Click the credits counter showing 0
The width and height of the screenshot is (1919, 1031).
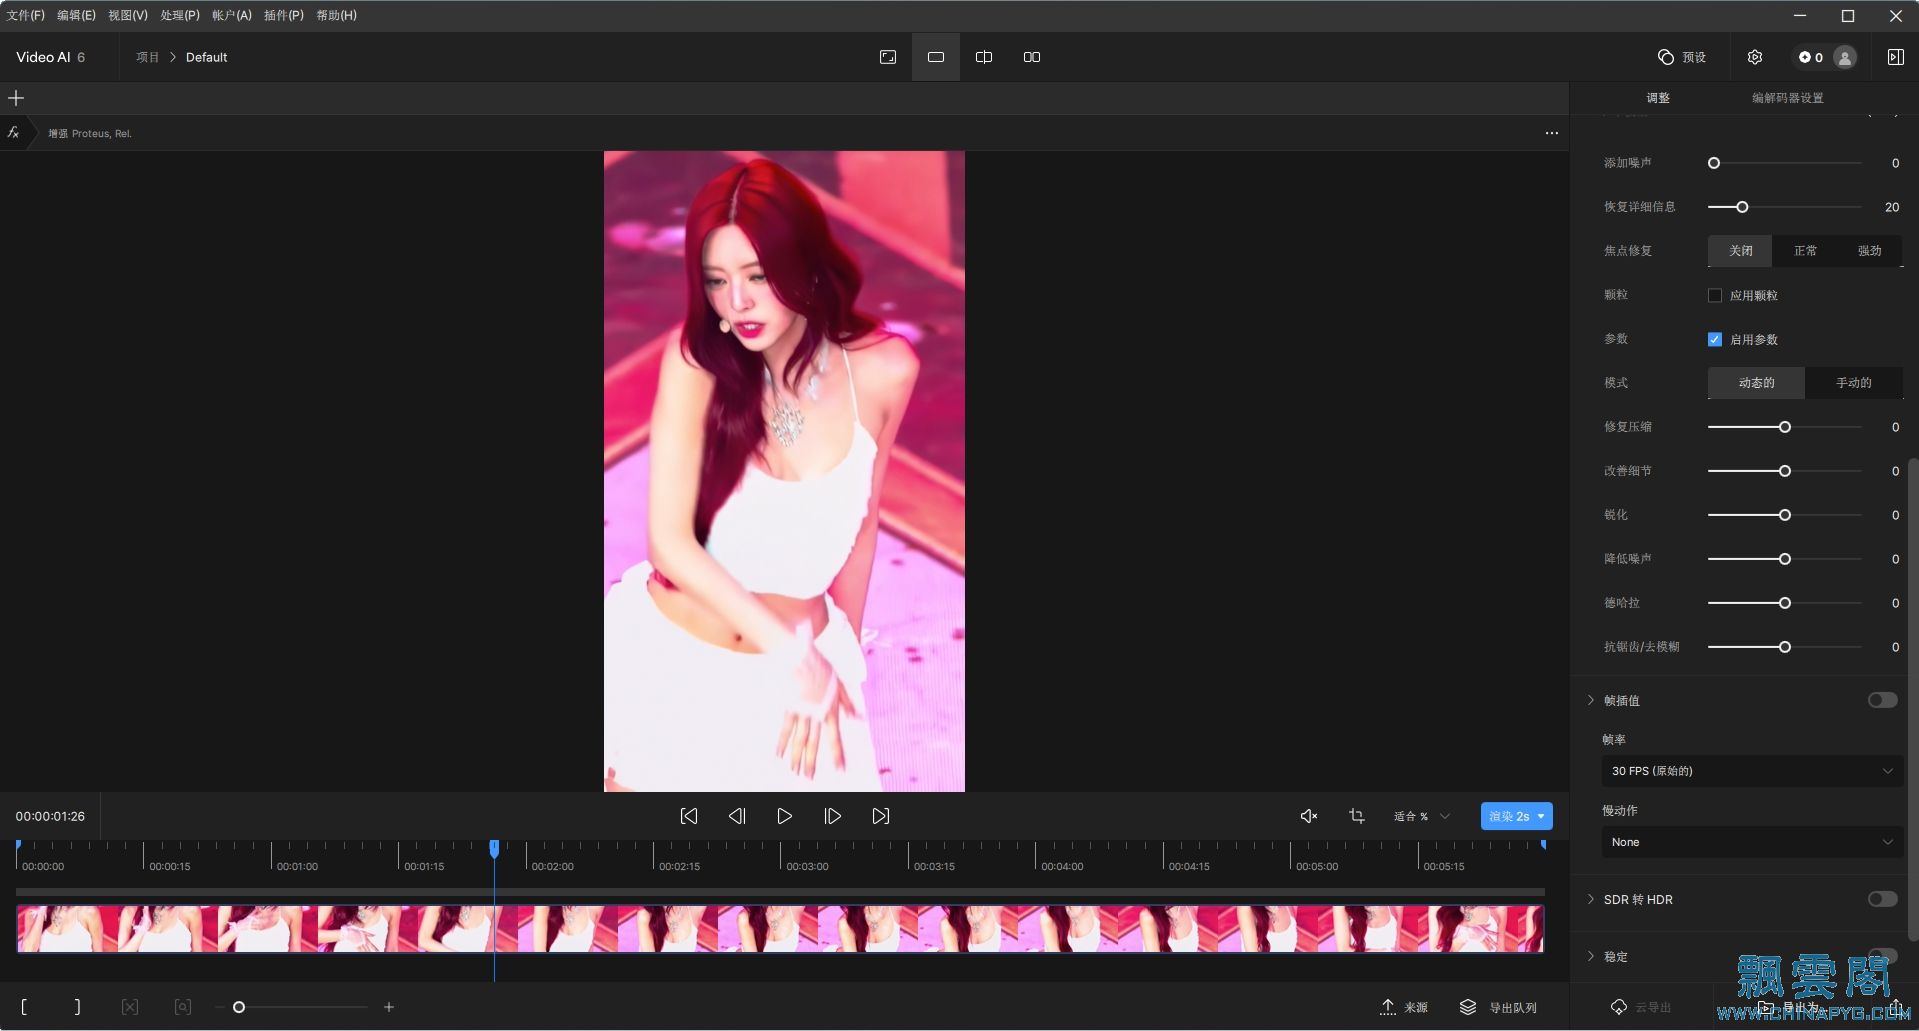(1811, 57)
